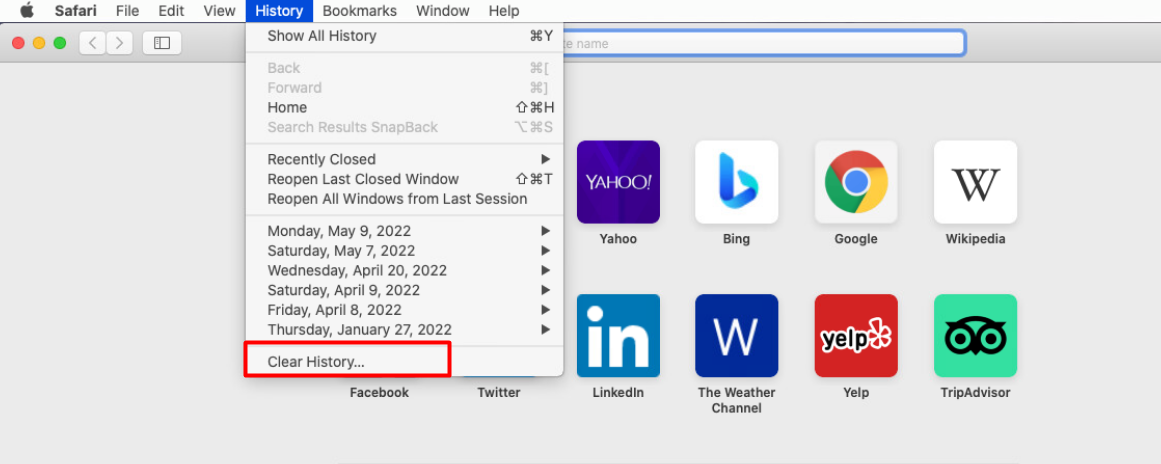Open the Yelp favorite tile

pyautogui.click(x=856, y=336)
